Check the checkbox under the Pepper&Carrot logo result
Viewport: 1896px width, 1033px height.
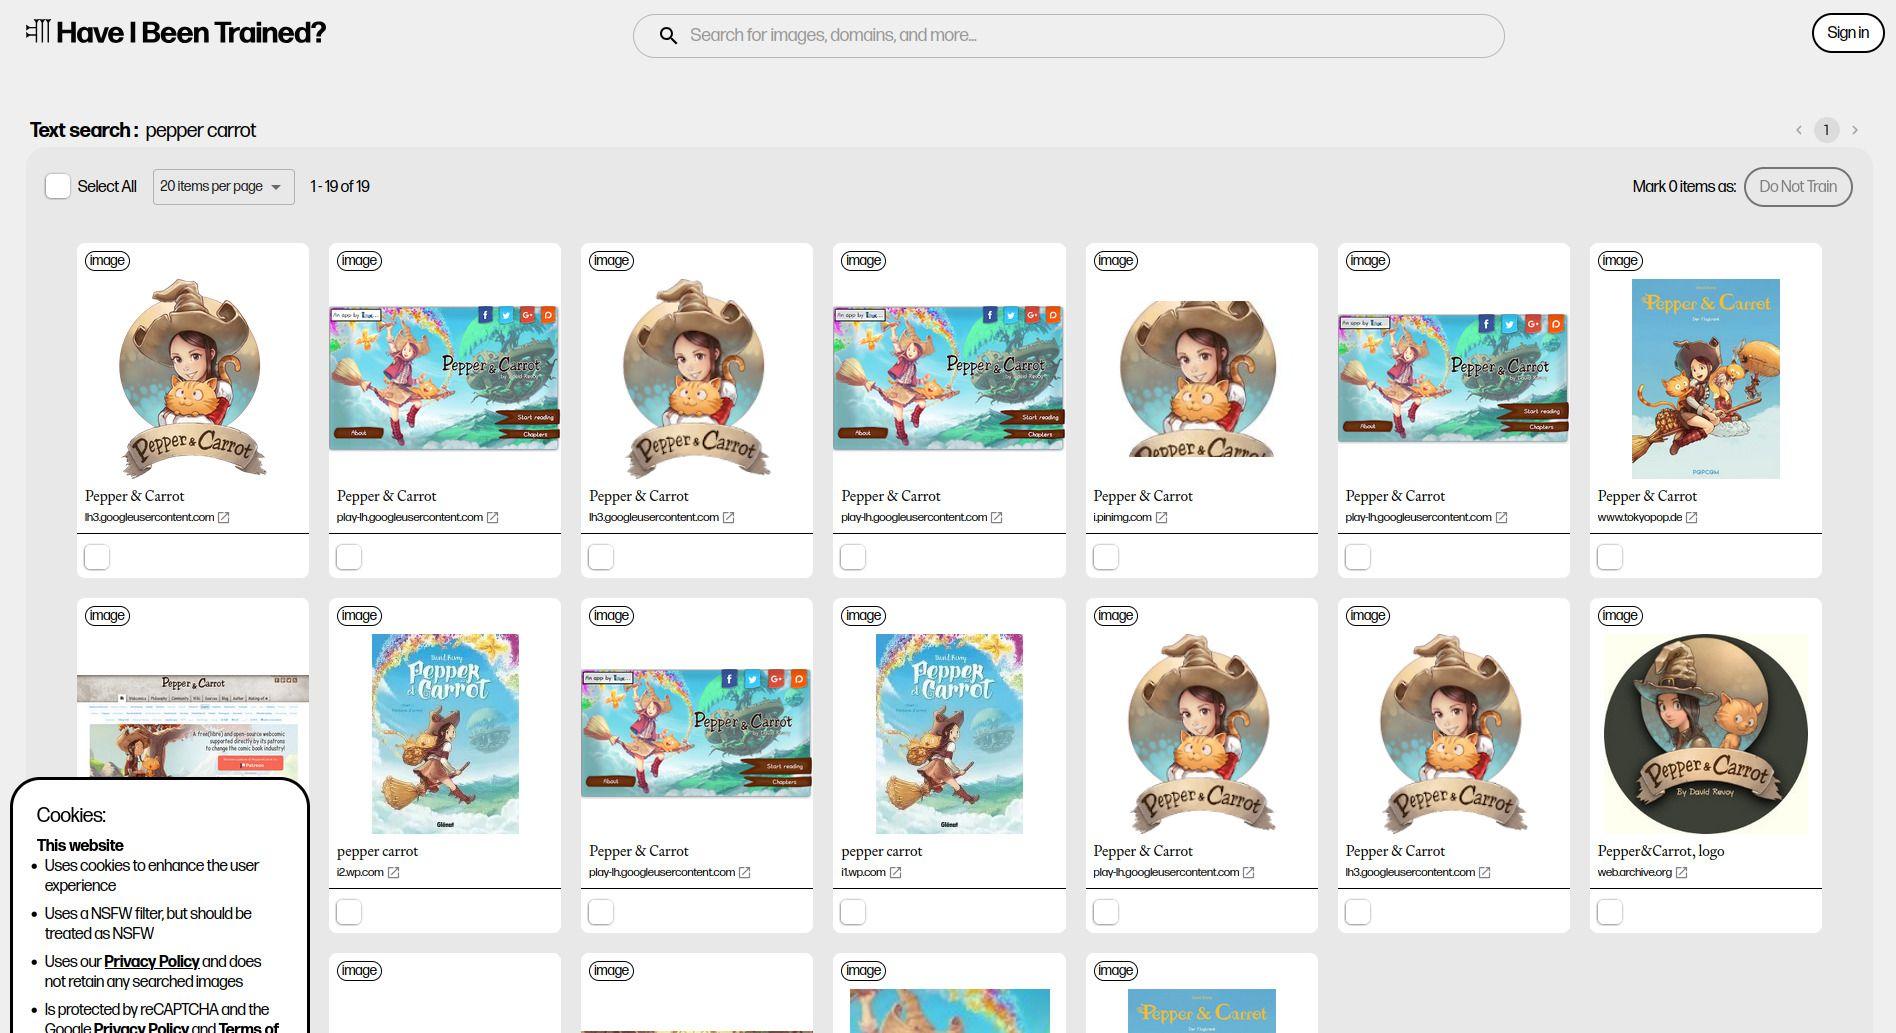tap(1609, 912)
